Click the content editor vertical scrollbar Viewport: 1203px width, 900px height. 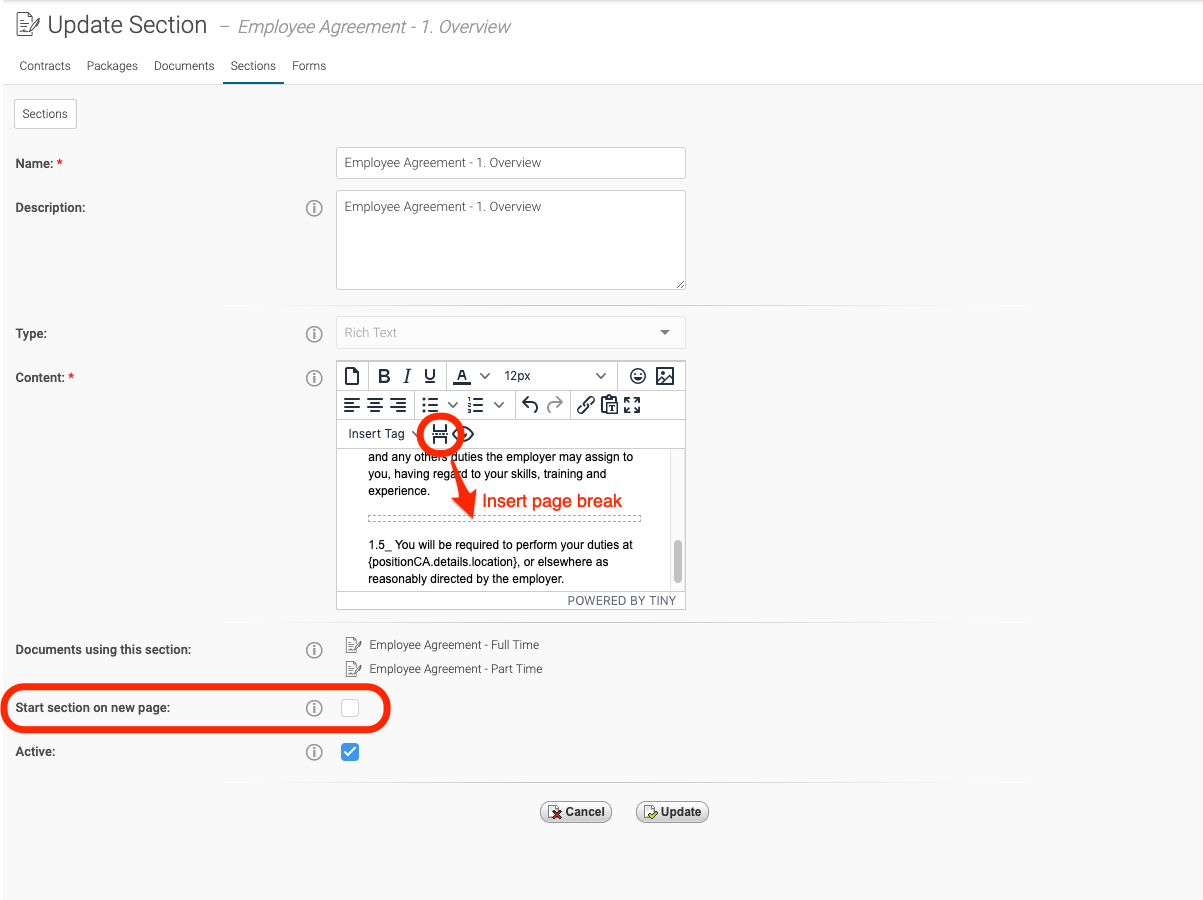pos(678,562)
